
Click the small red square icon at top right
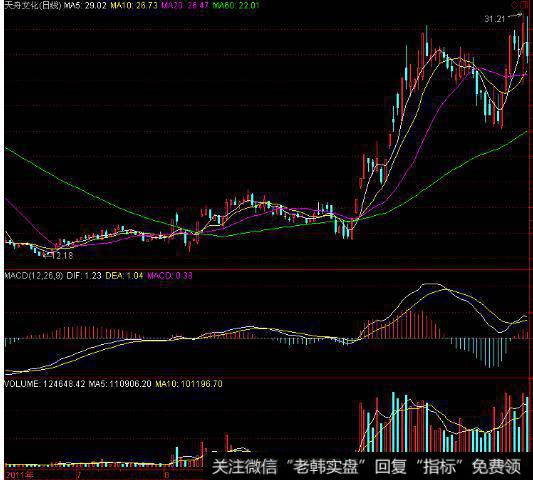coord(524,5)
